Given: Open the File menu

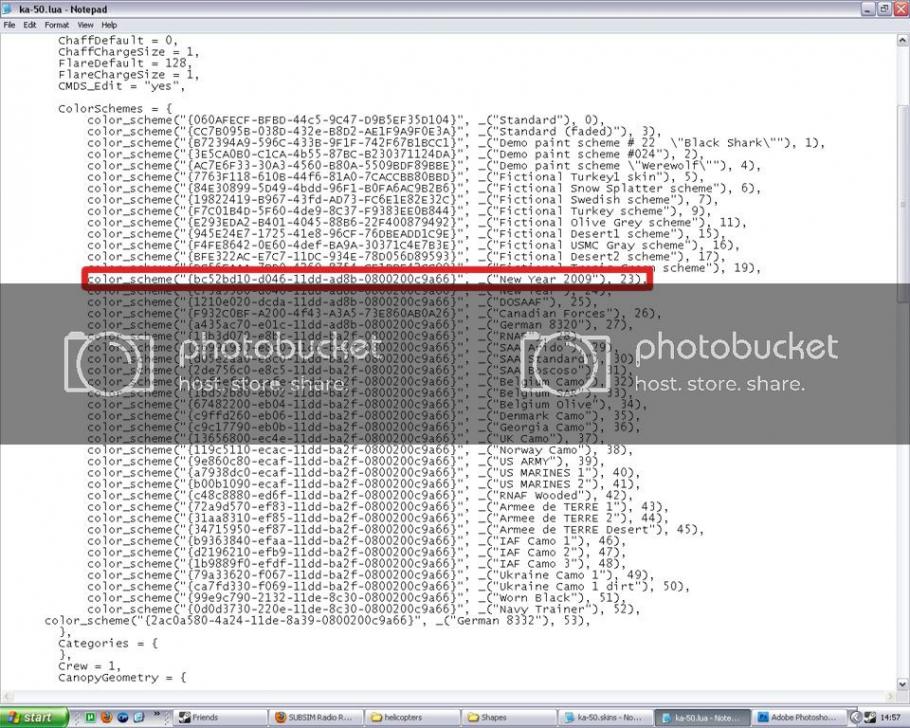Looking at the screenshot, I should click(9, 24).
